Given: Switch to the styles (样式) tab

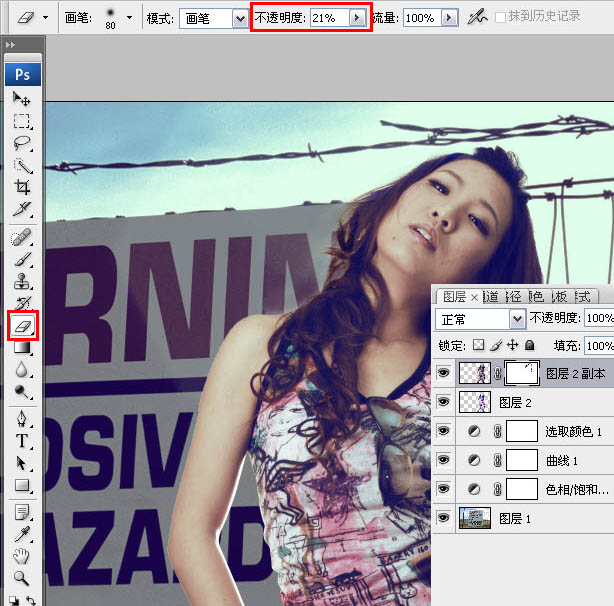Looking at the screenshot, I should (x=582, y=297).
